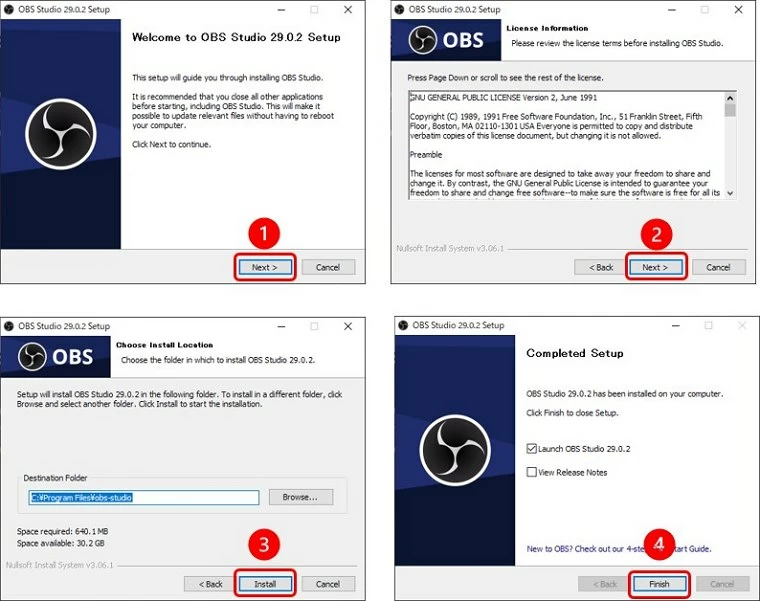Click the "Preamble" heading in the license text

(426, 155)
